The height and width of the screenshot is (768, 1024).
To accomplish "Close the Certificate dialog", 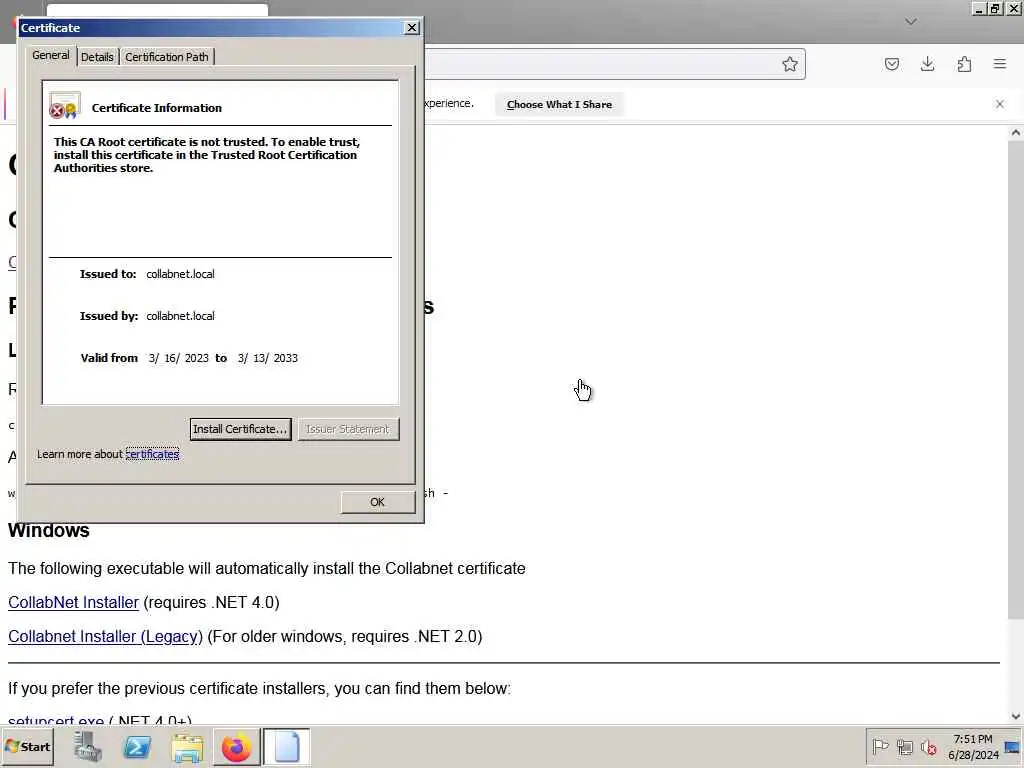I will pyautogui.click(x=411, y=27).
